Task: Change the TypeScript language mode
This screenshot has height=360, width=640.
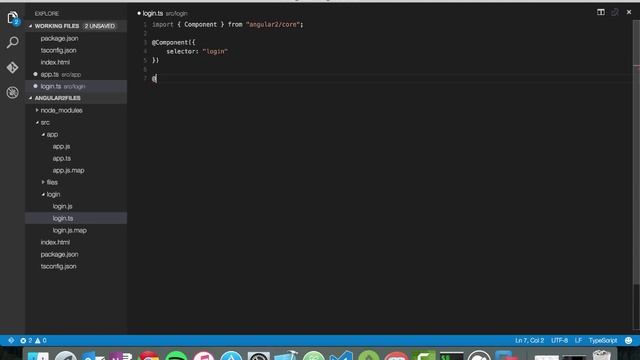Action: (603, 340)
